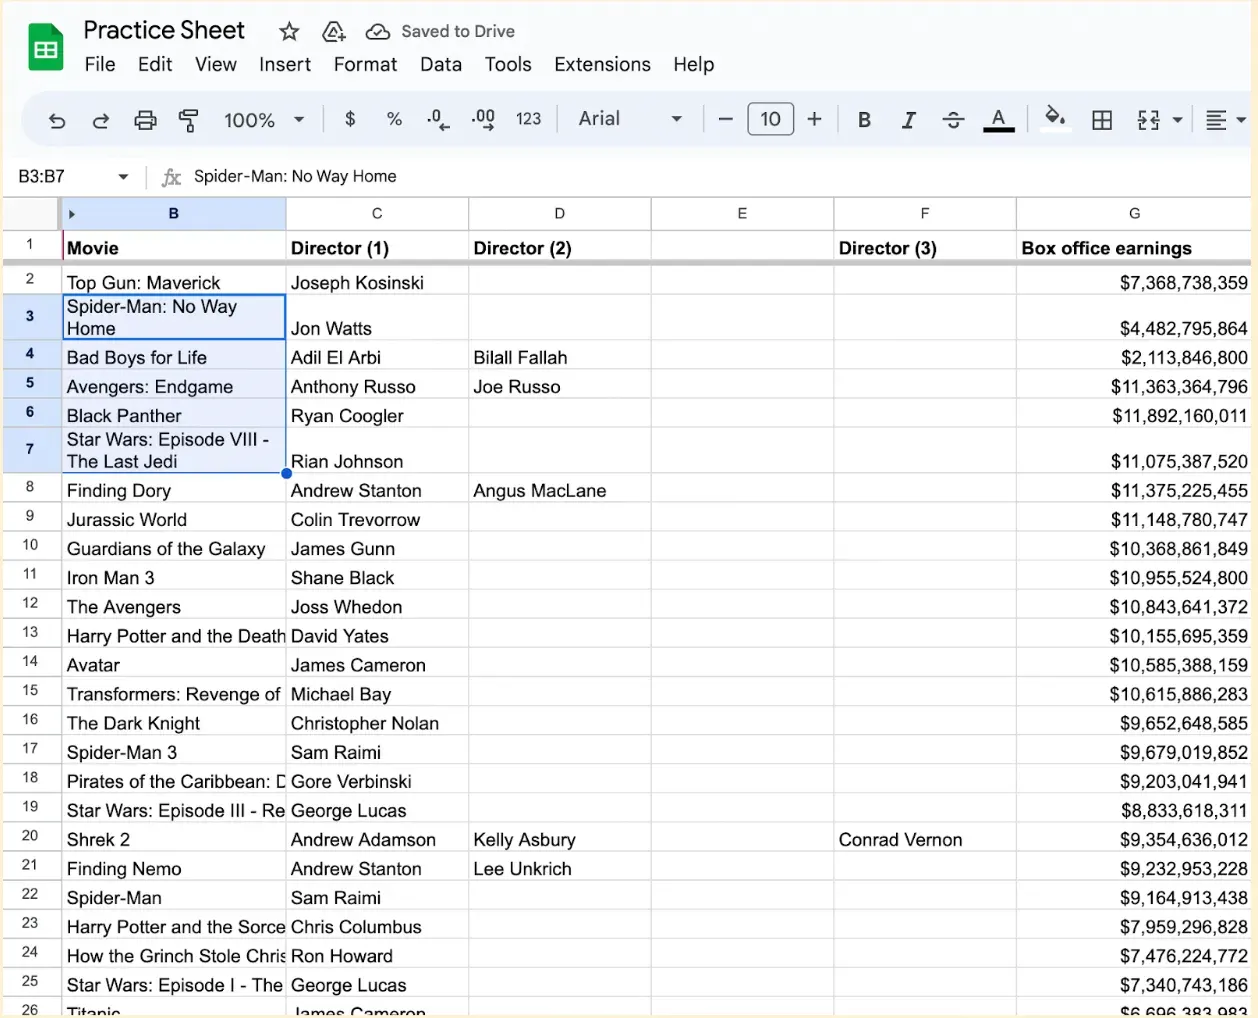Open the View menu
1258x1018 pixels.
coord(216,65)
